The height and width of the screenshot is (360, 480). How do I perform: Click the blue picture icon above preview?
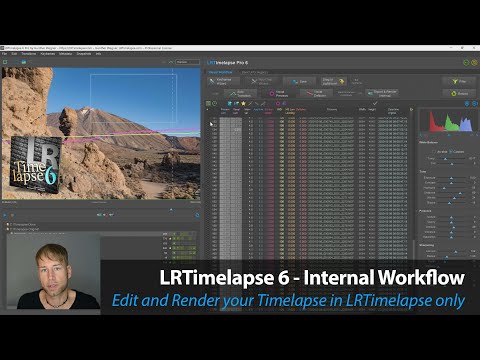pyautogui.click(x=24, y=62)
